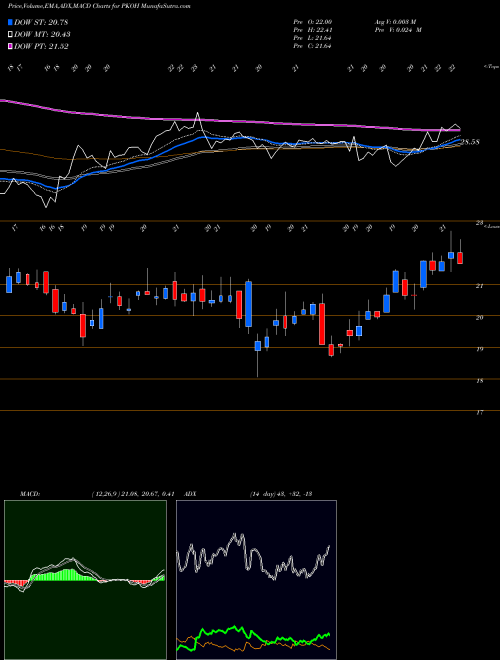500x660 pixels.
Task: Click the MACD panel heading
Action: click(x=30, y=494)
